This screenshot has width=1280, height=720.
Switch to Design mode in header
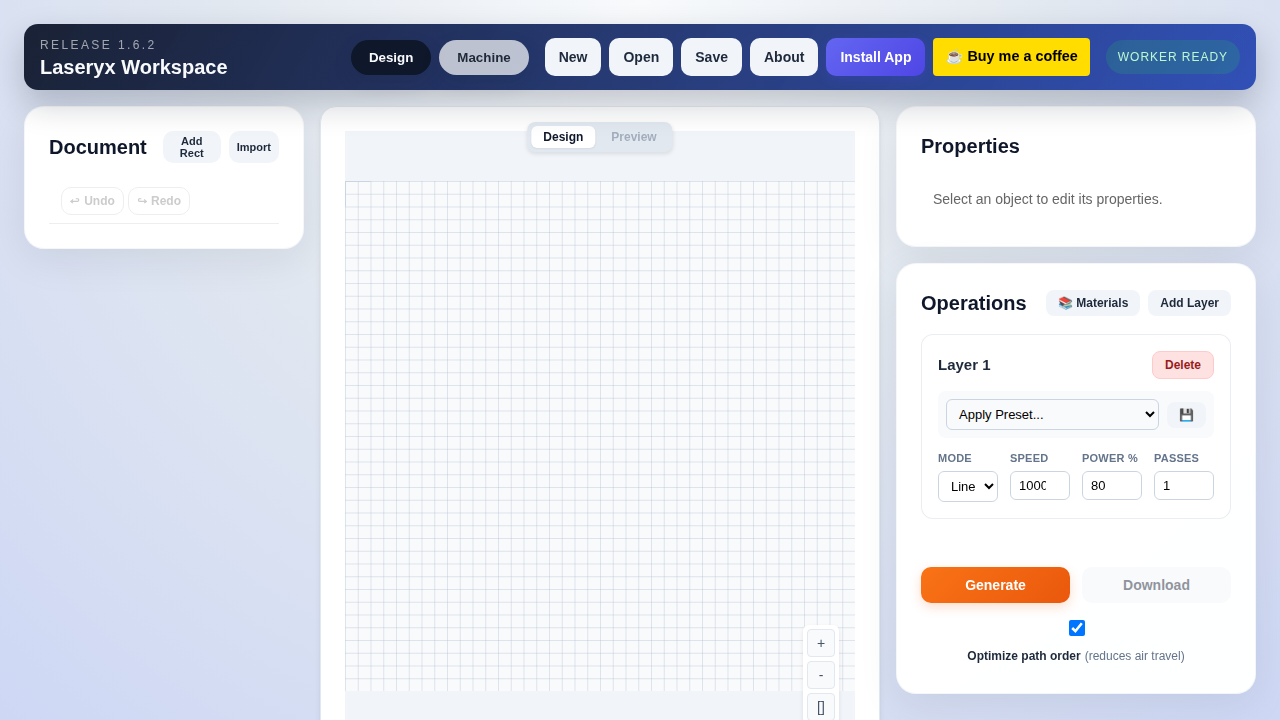[391, 57]
